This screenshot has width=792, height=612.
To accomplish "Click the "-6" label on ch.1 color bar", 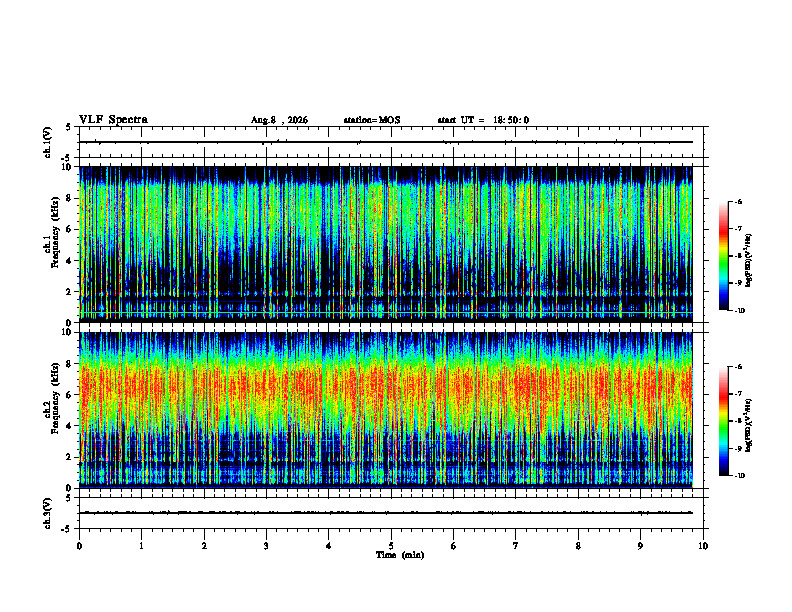I will coord(738,201).
